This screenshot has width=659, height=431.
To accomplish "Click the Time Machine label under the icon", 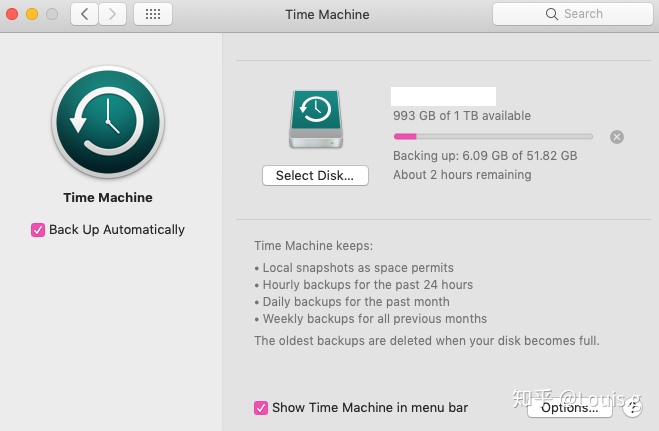I will [x=108, y=197].
